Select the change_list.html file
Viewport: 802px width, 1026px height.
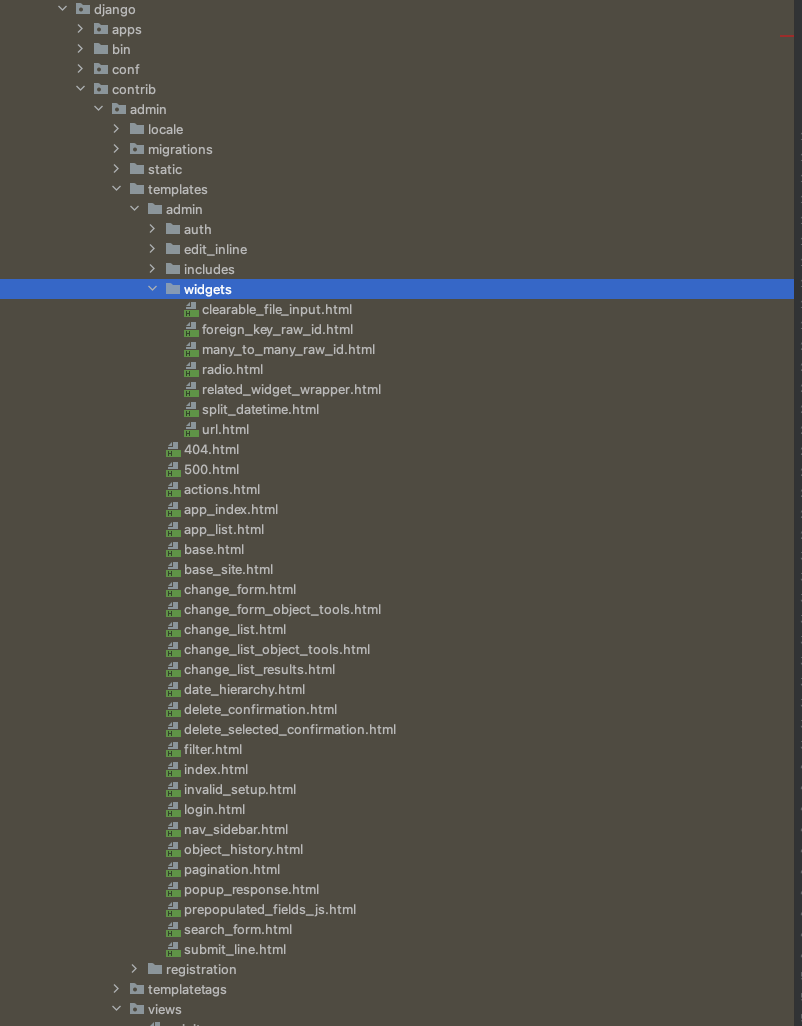pos(235,629)
